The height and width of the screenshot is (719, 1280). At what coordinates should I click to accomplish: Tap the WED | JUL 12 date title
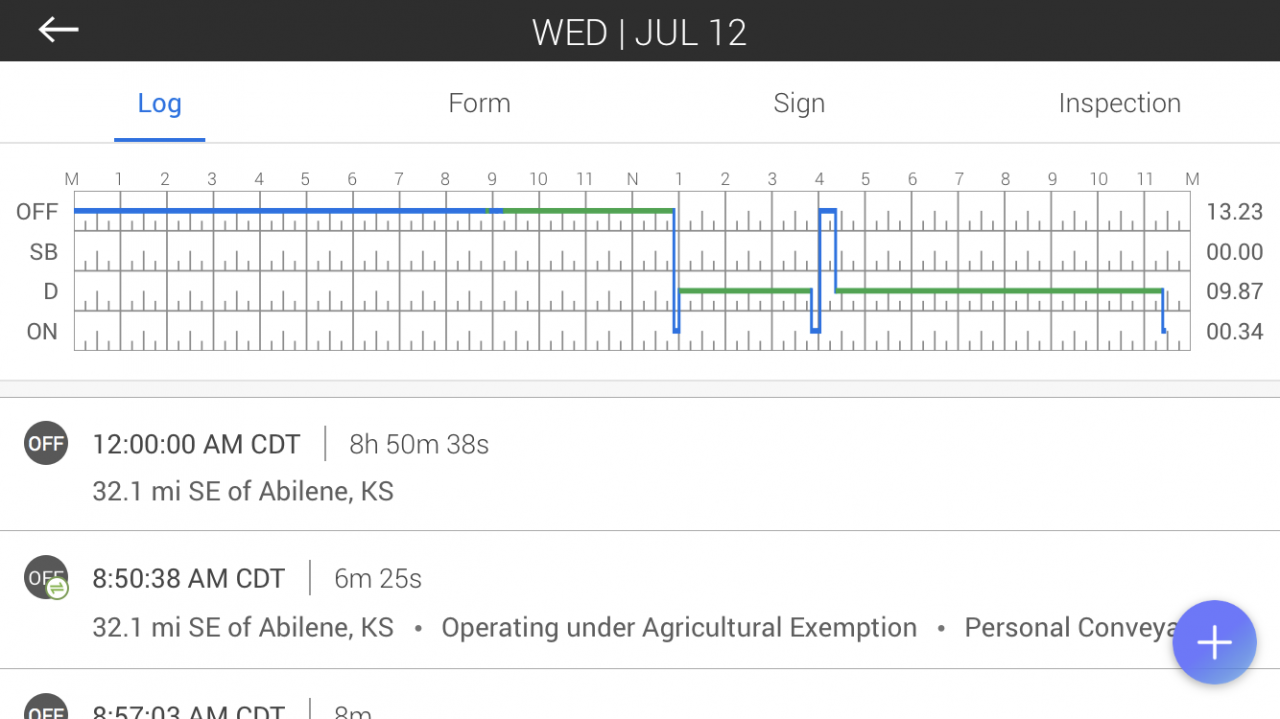[639, 32]
